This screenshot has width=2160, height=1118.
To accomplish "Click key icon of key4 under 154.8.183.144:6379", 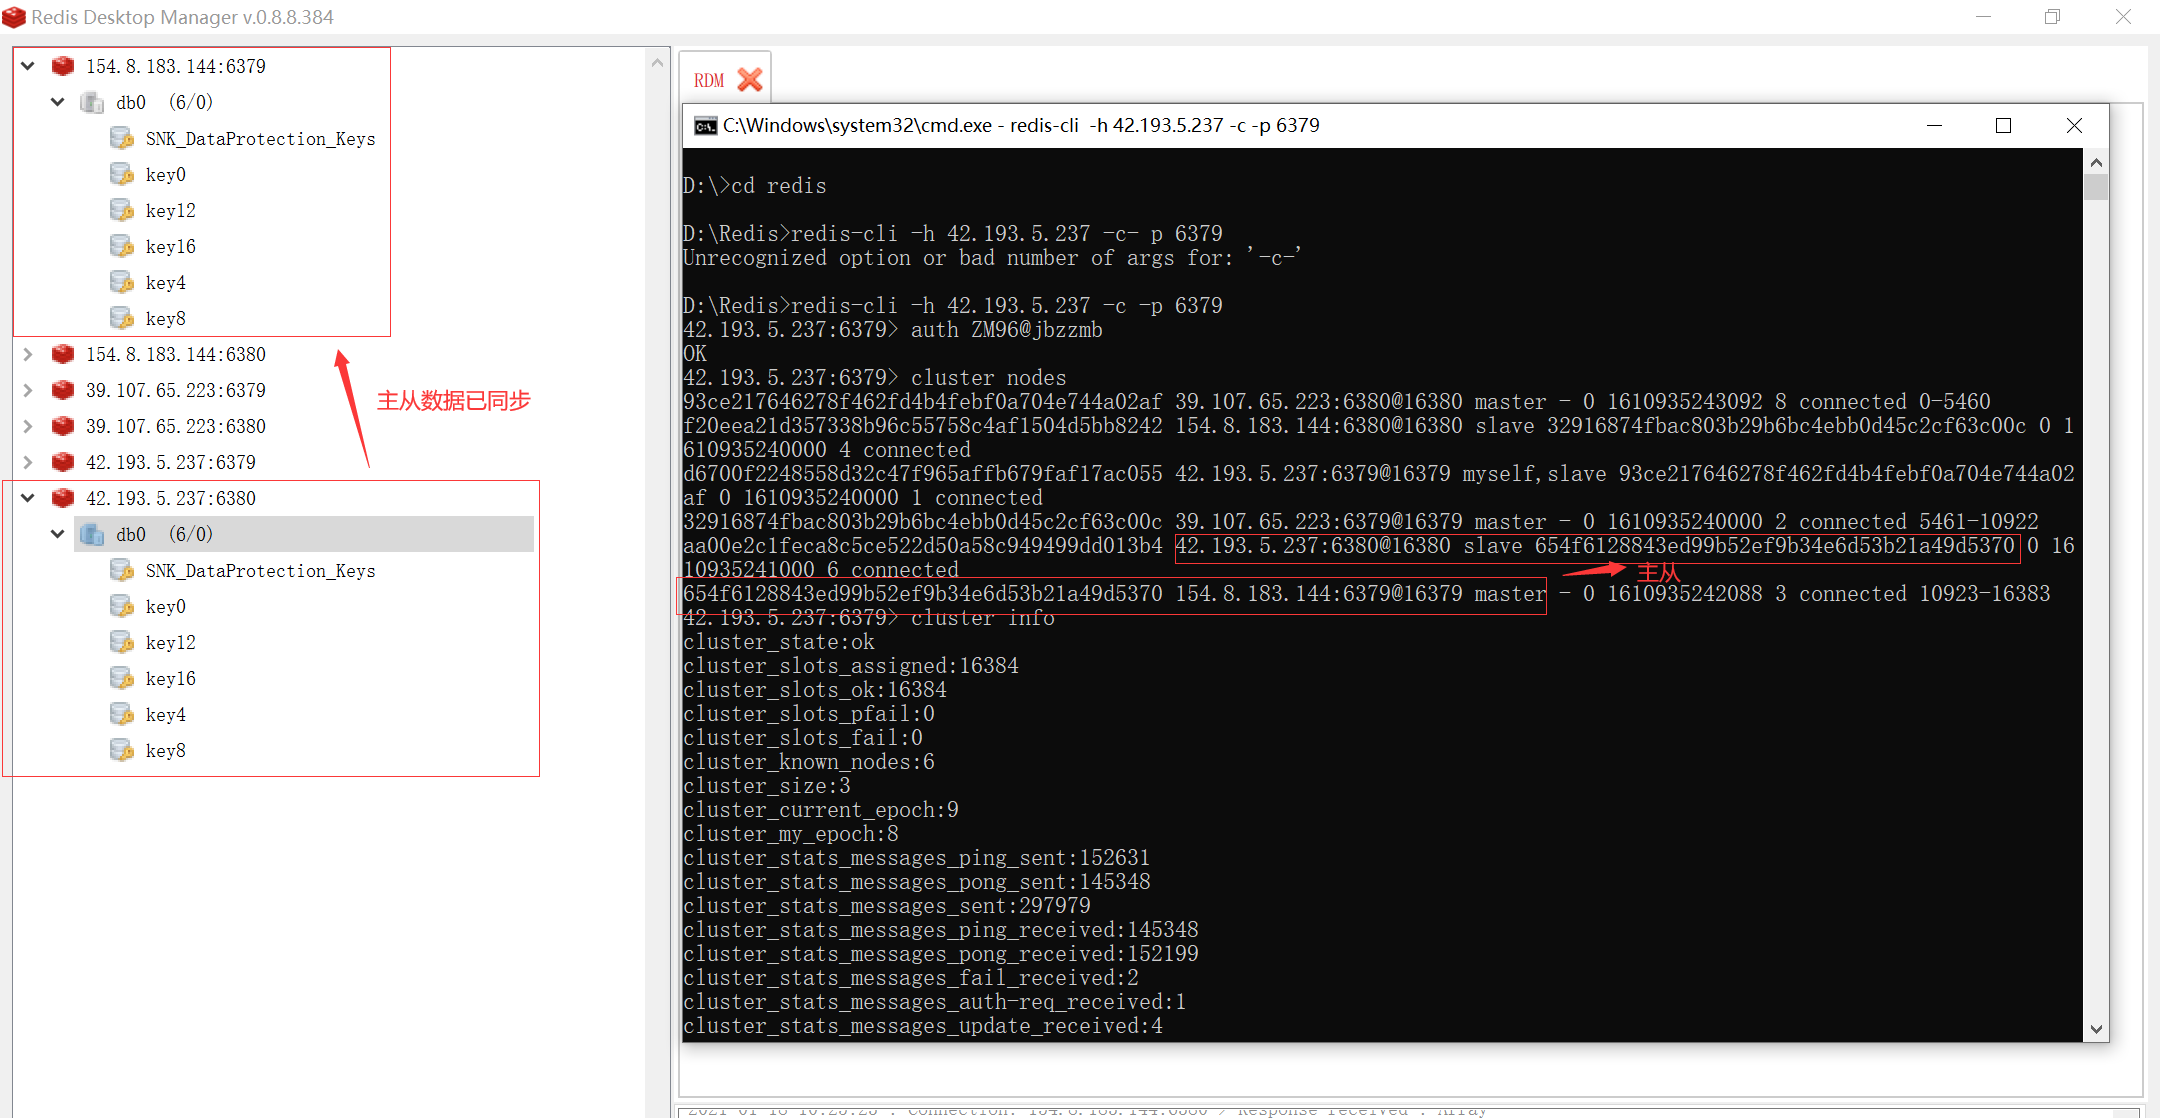I will (x=122, y=282).
